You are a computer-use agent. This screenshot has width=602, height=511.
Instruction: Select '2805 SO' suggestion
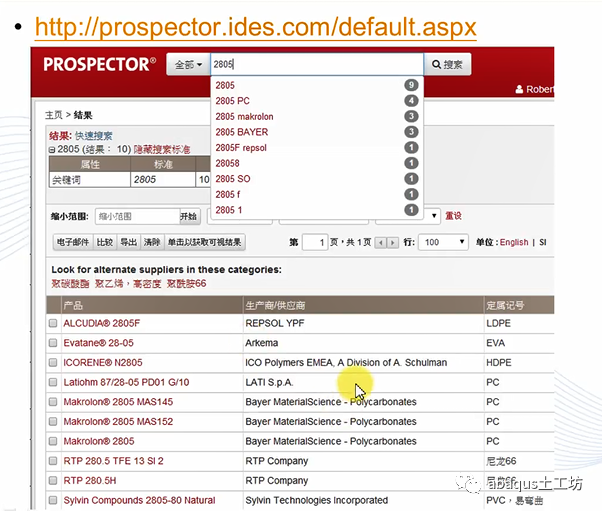(317, 179)
